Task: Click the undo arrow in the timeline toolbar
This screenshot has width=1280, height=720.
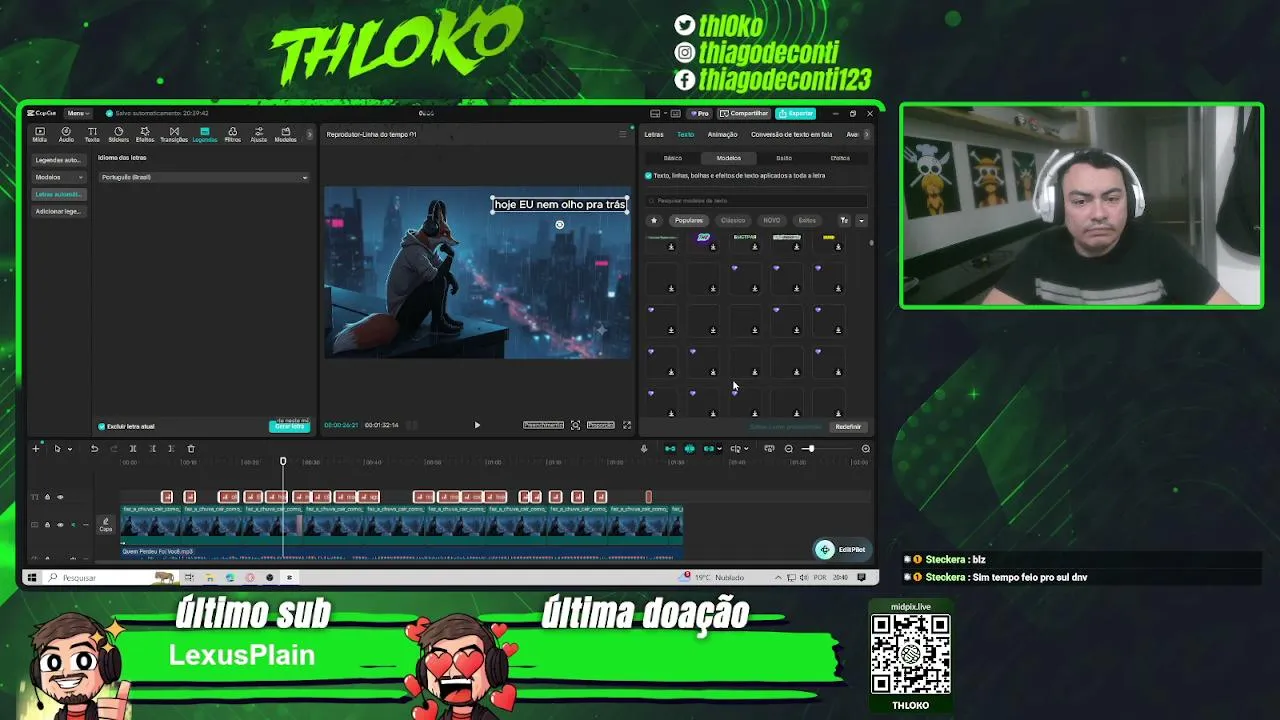Action: coord(94,449)
